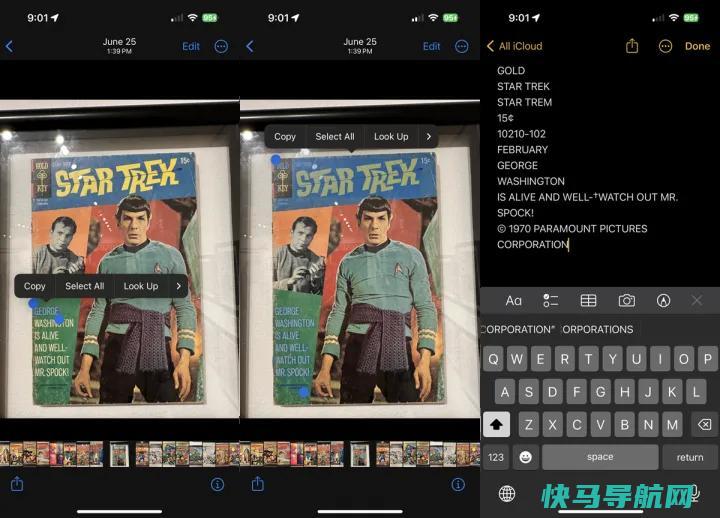
Task: Open the markup pen tool in Notes
Action: (x=663, y=301)
